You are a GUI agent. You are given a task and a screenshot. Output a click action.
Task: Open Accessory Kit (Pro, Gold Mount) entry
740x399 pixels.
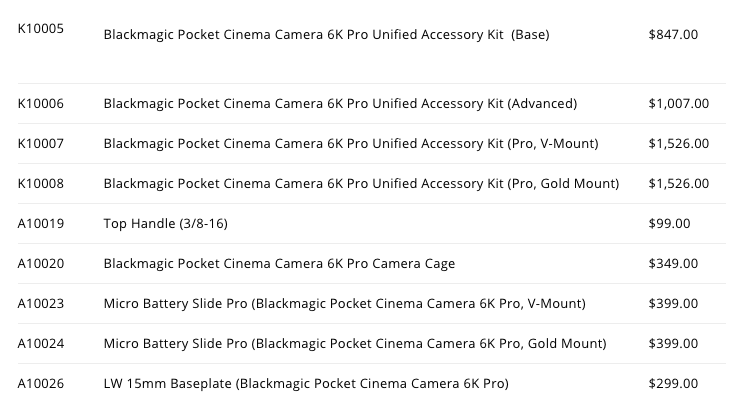(361, 183)
